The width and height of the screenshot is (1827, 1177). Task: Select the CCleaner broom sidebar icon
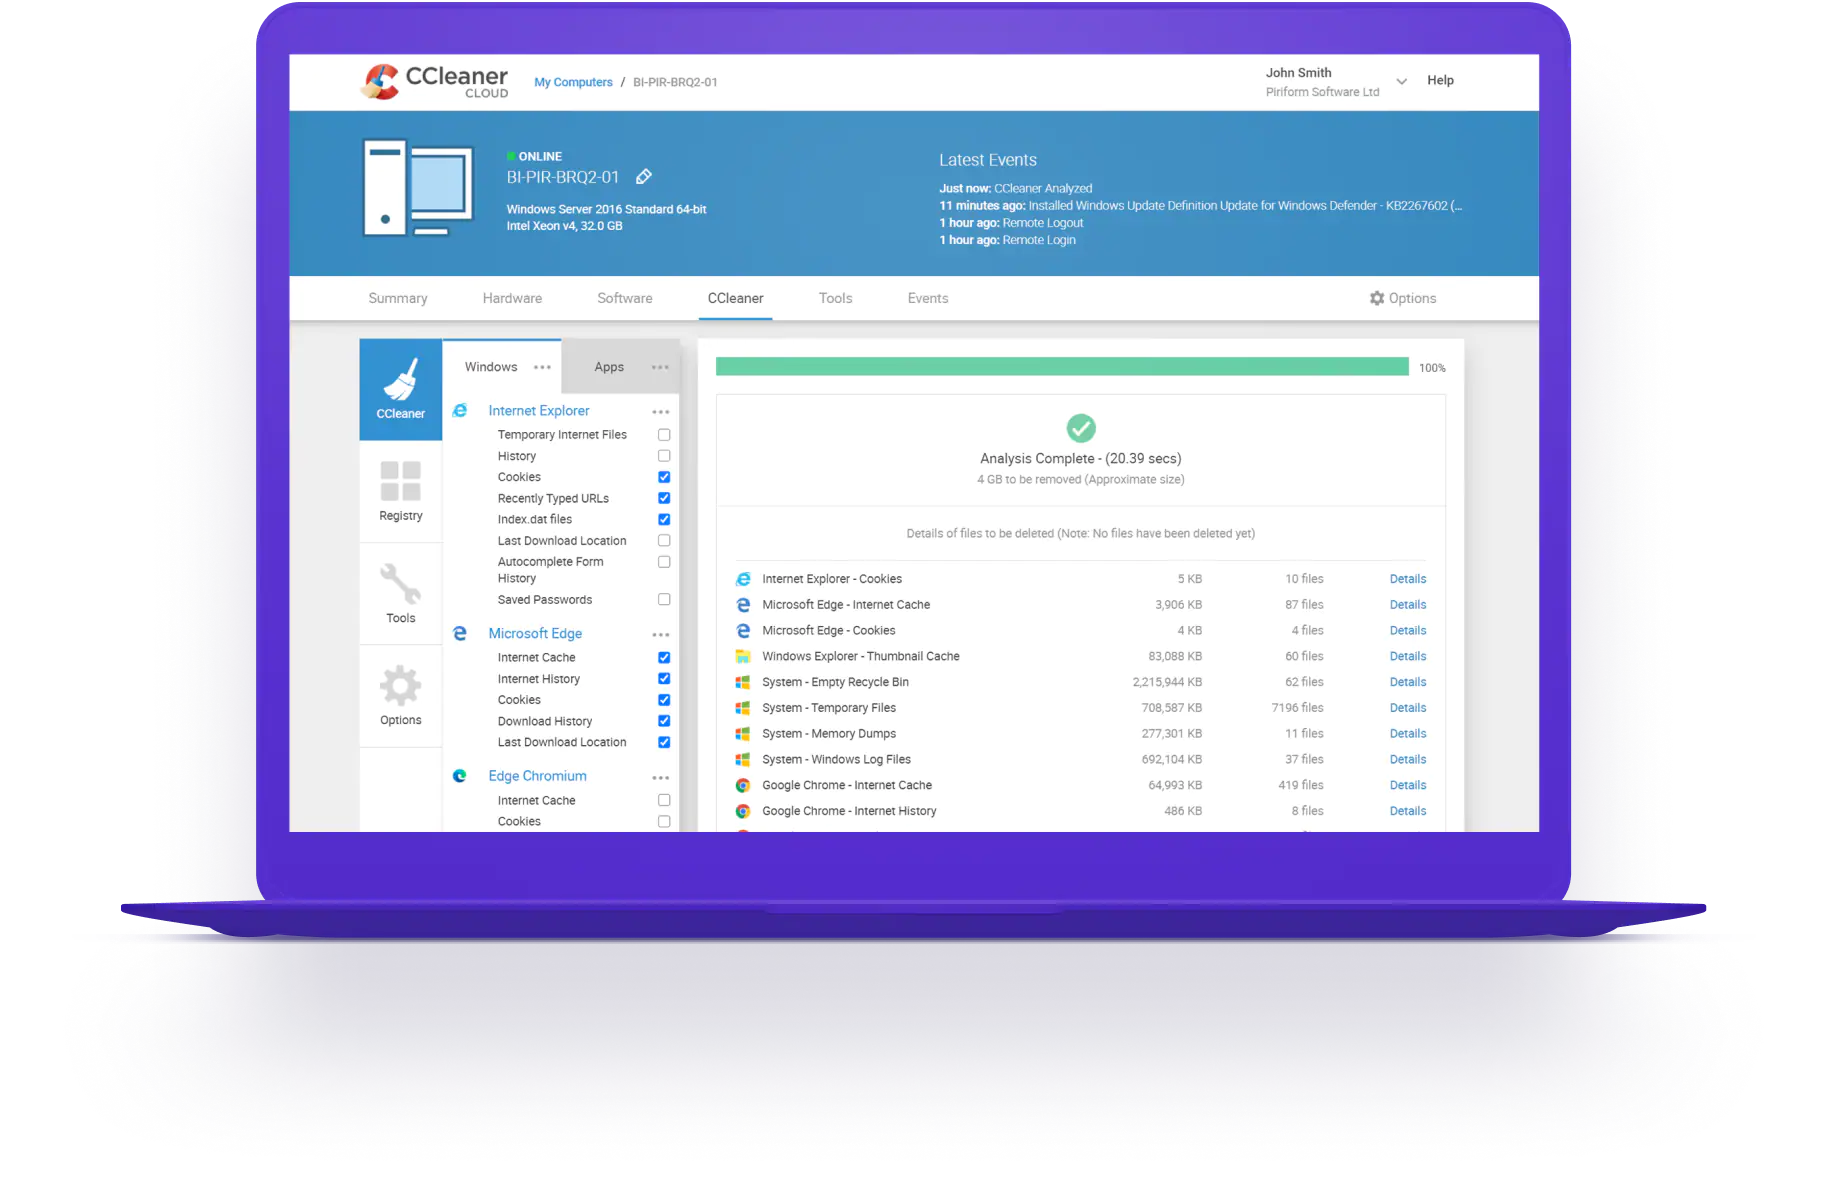(x=401, y=389)
